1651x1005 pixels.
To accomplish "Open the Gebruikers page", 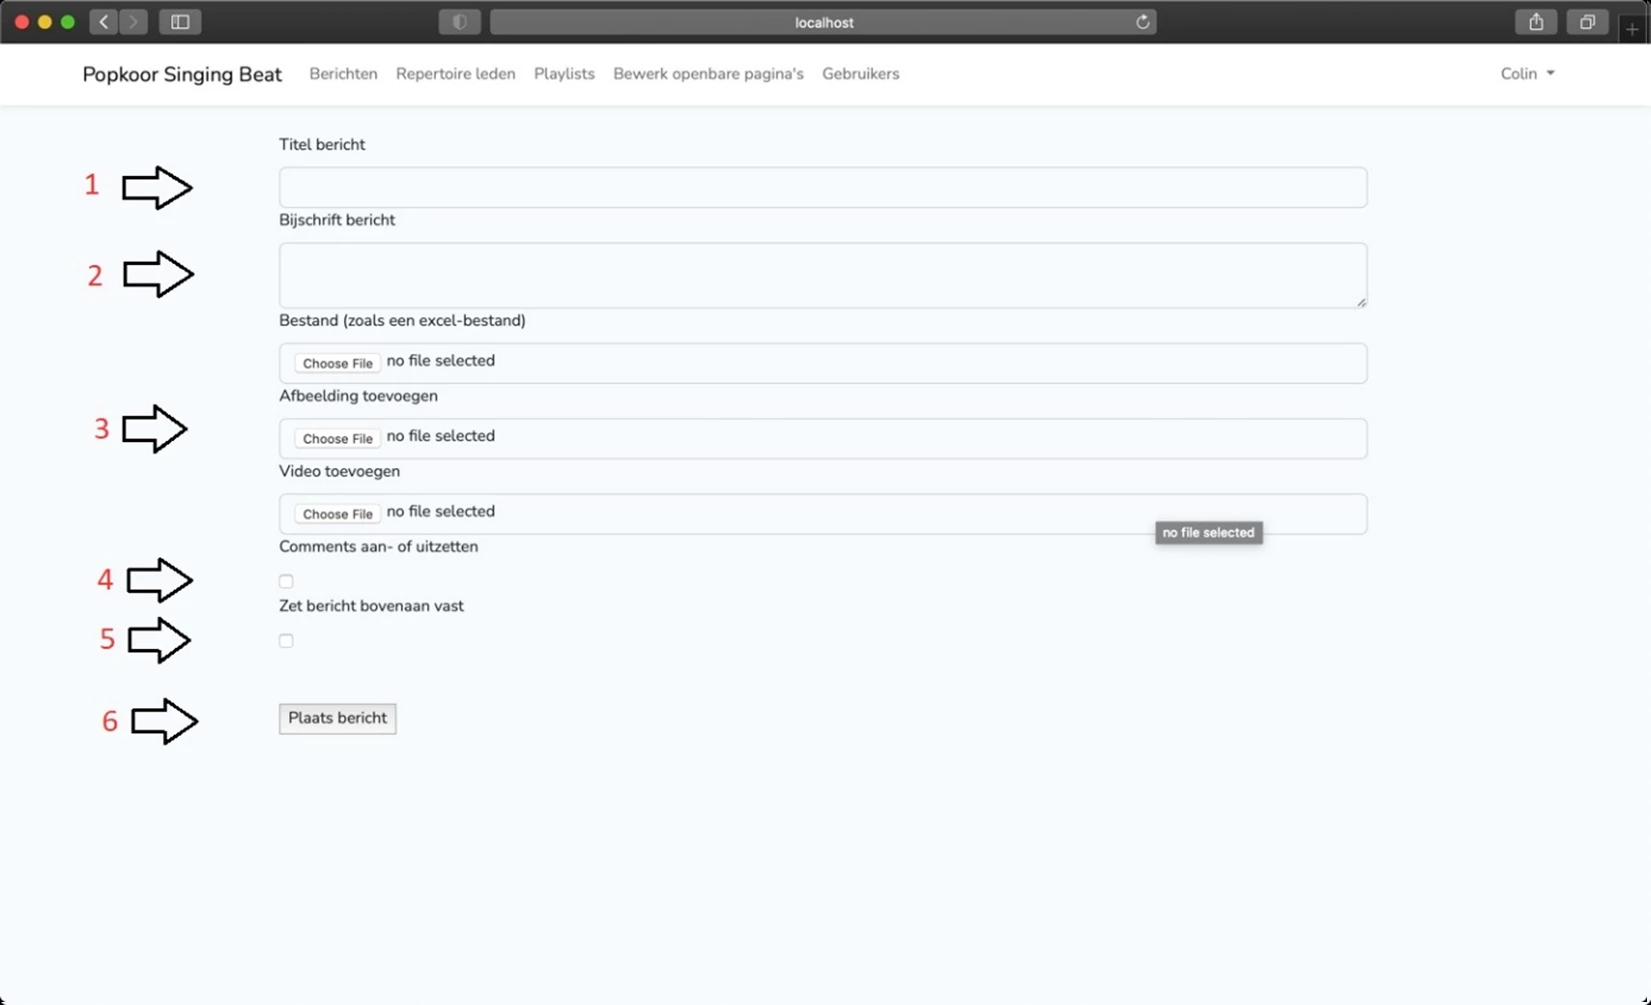I will point(860,73).
